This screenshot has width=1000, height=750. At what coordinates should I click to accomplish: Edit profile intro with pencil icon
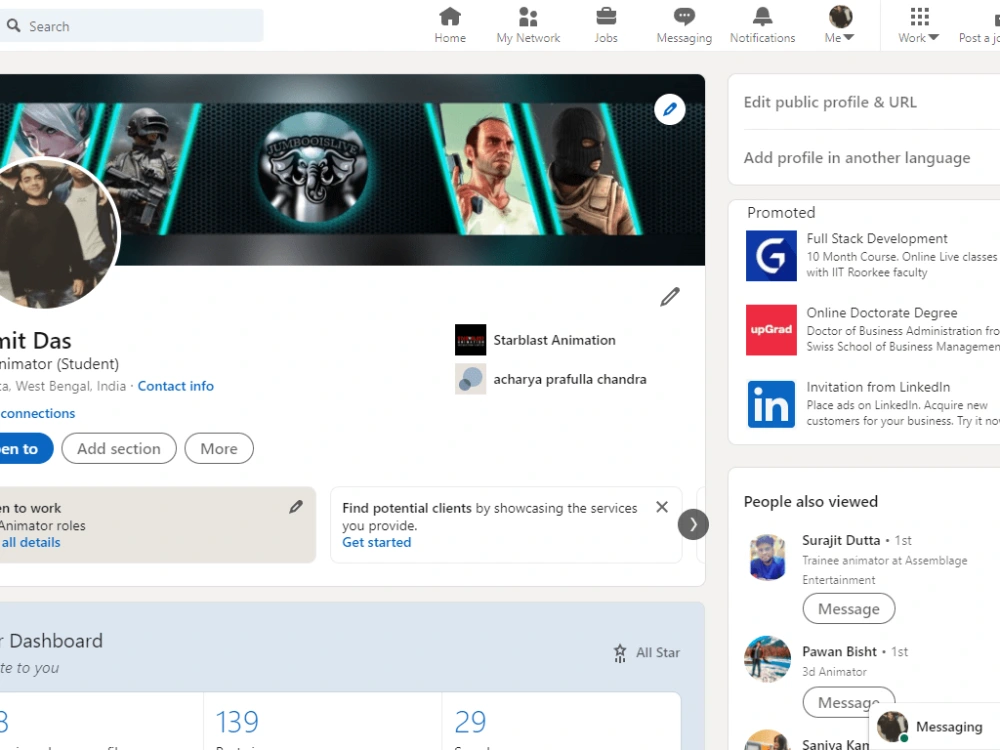click(670, 297)
